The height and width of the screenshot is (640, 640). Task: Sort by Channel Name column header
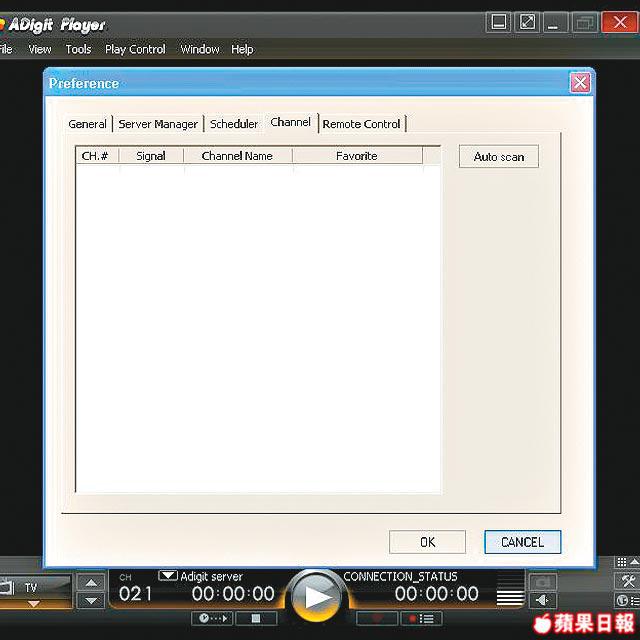pos(238,156)
